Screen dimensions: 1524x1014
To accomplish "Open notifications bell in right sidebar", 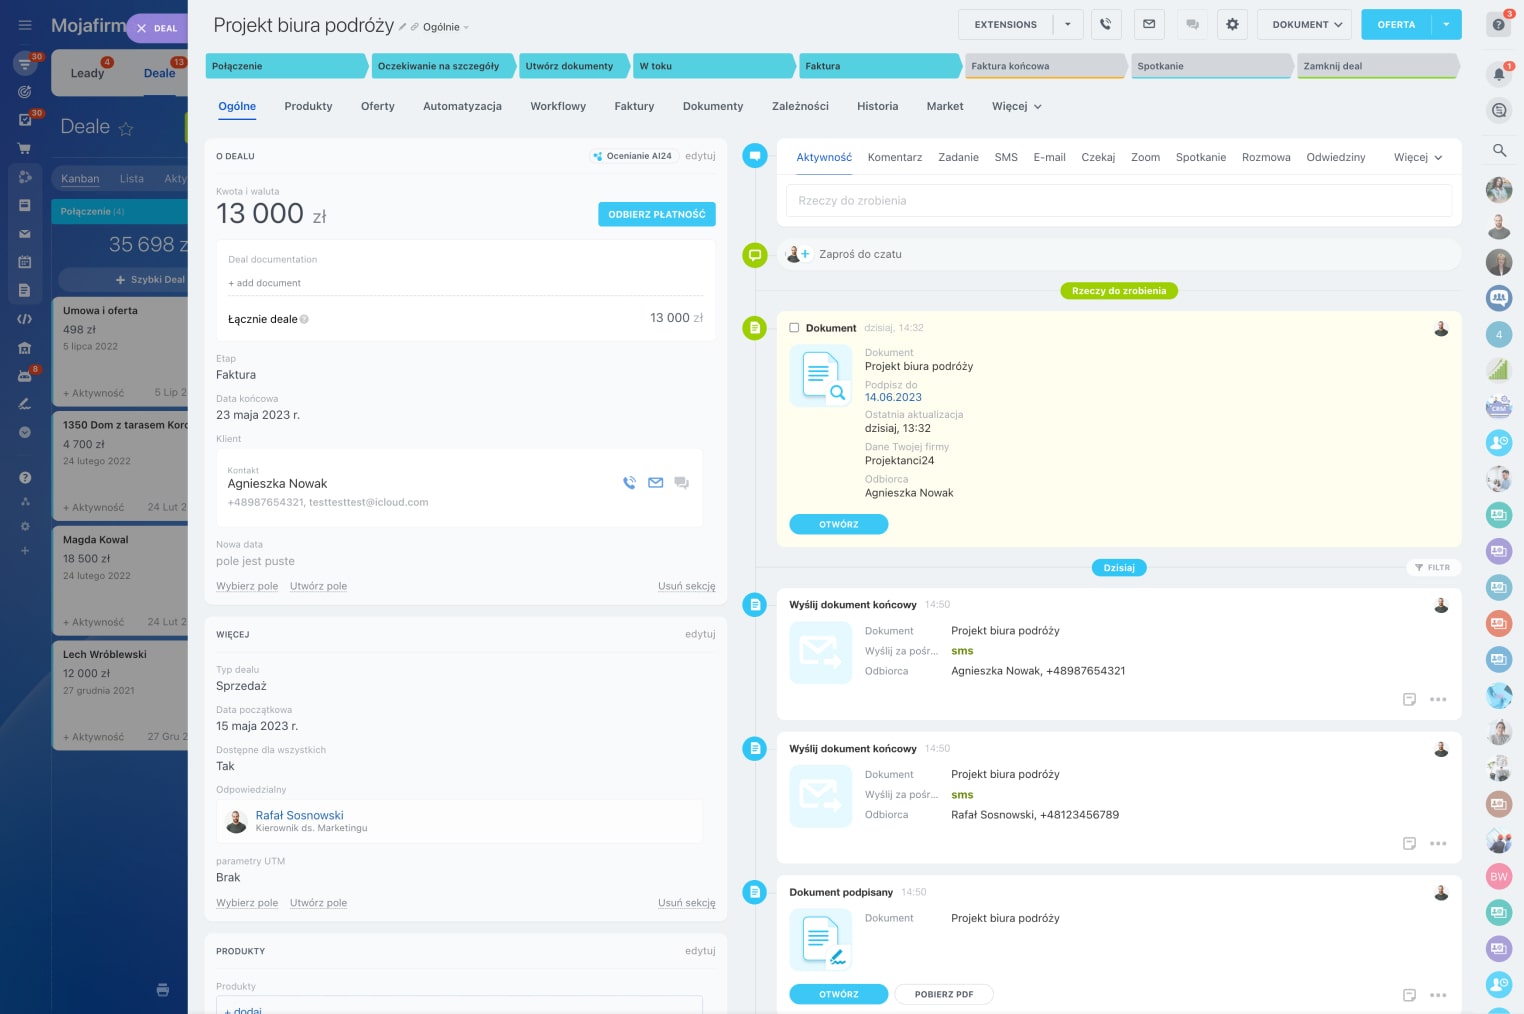I will click(x=1498, y=74).
